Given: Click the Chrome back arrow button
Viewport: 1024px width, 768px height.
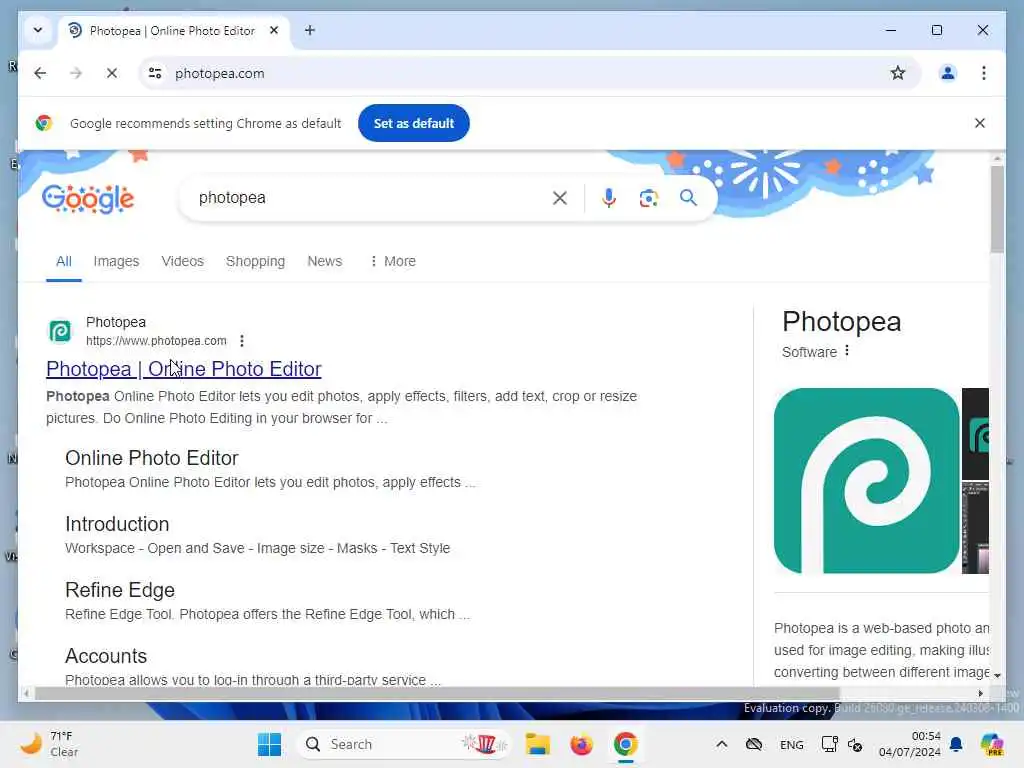Looking at the screenshot, I should coord(40,73).
